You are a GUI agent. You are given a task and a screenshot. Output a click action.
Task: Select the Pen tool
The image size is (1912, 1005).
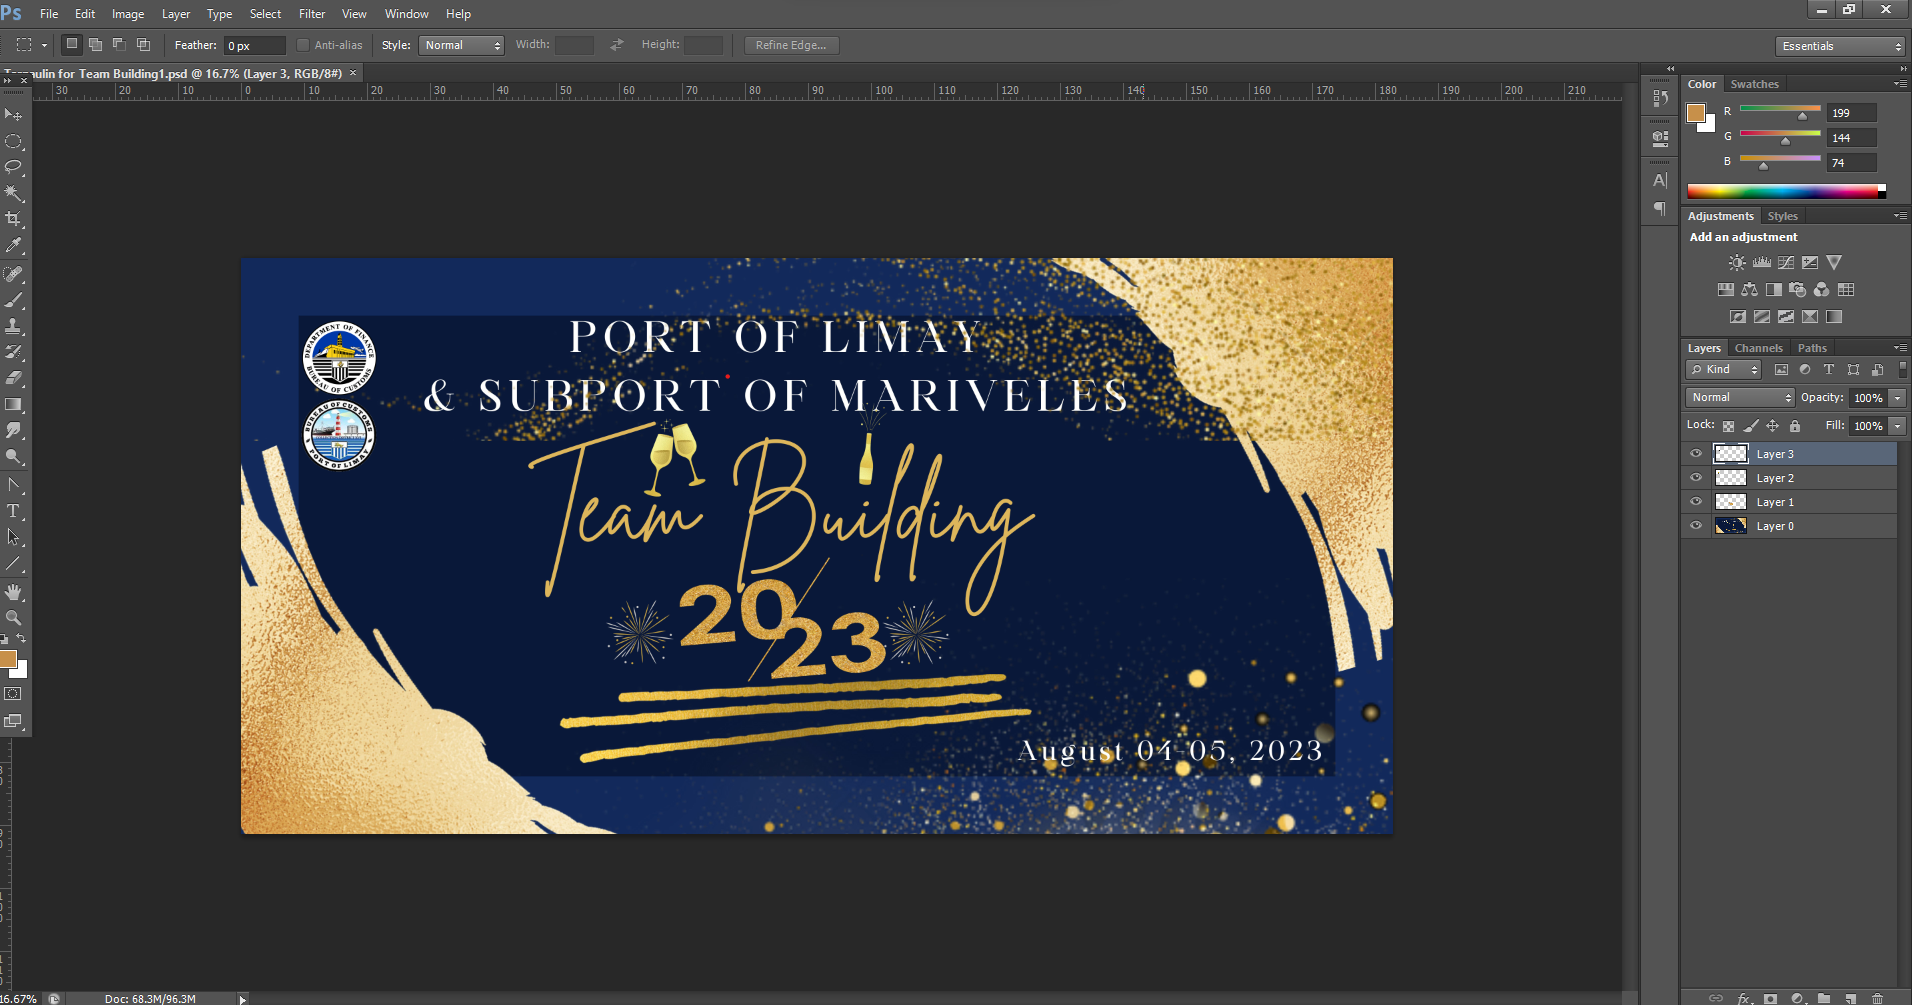[x=13, y=485]
